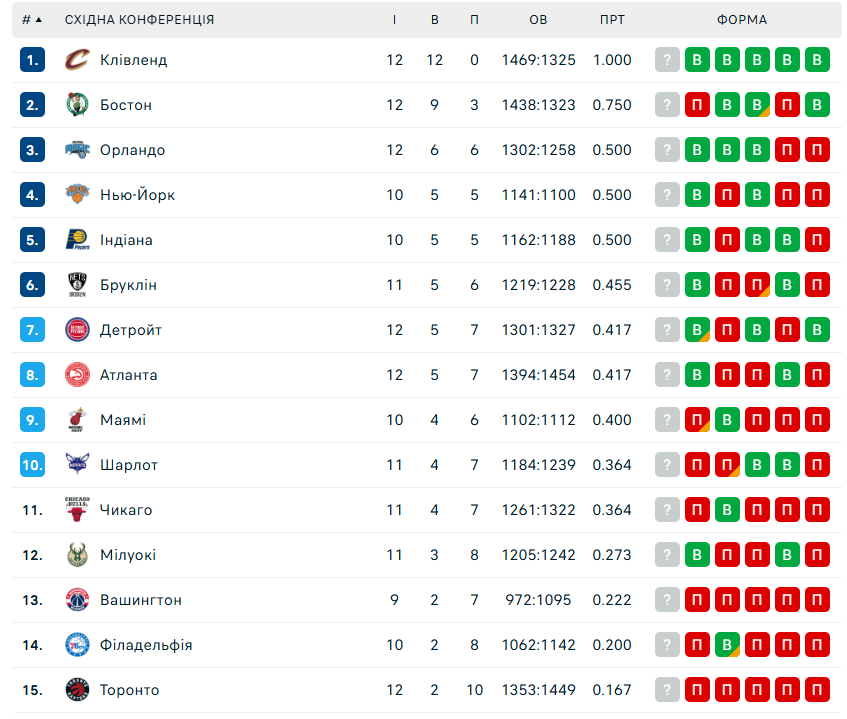The image size is (847, 719).
Task: Click the New York Knicks logo
Action: pyautogui.click(x=77, y=194)
